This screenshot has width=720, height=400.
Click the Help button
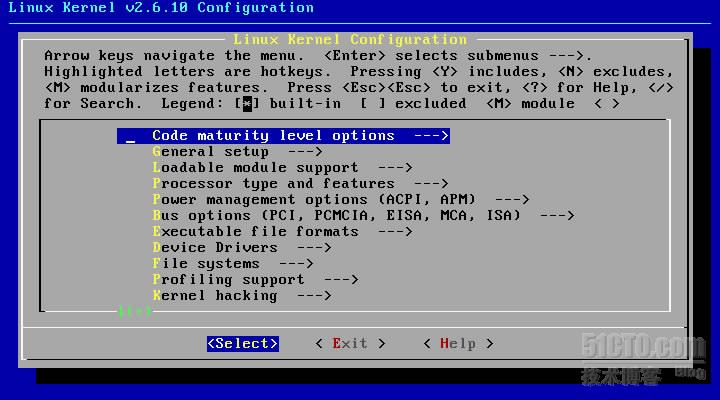(x=458, y=344)
